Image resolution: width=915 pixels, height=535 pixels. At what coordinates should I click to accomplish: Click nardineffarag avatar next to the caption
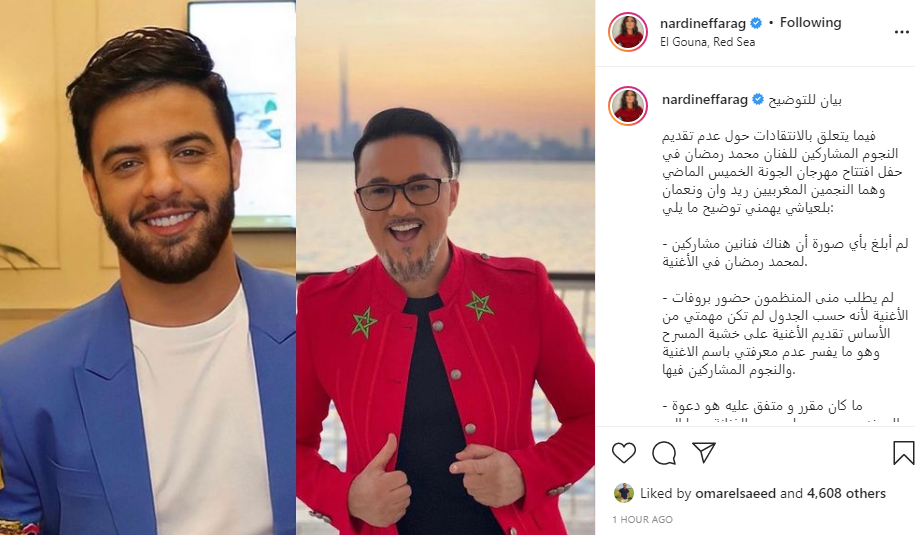pos(628,106)
